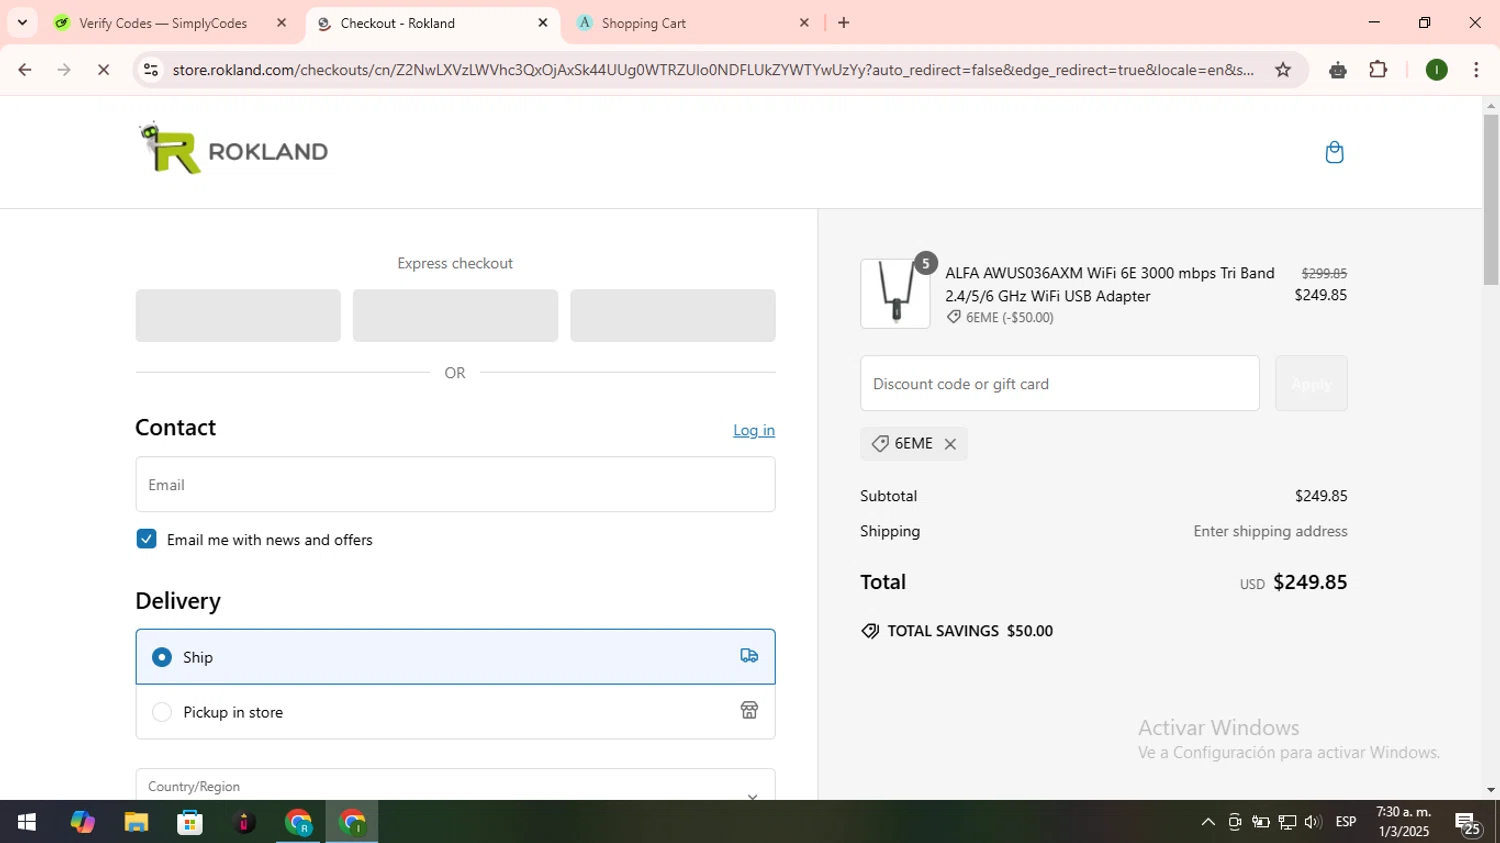This screenshot has width=1500, height=843.
Task: Click the address bar URL
Action: (x=712, y=69)
